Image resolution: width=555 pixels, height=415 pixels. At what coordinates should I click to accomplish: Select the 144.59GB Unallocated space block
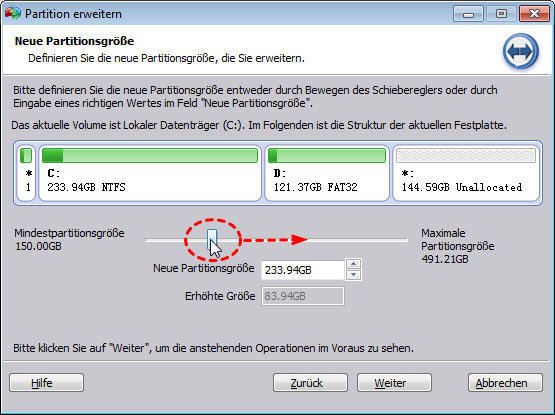[466, 173]
